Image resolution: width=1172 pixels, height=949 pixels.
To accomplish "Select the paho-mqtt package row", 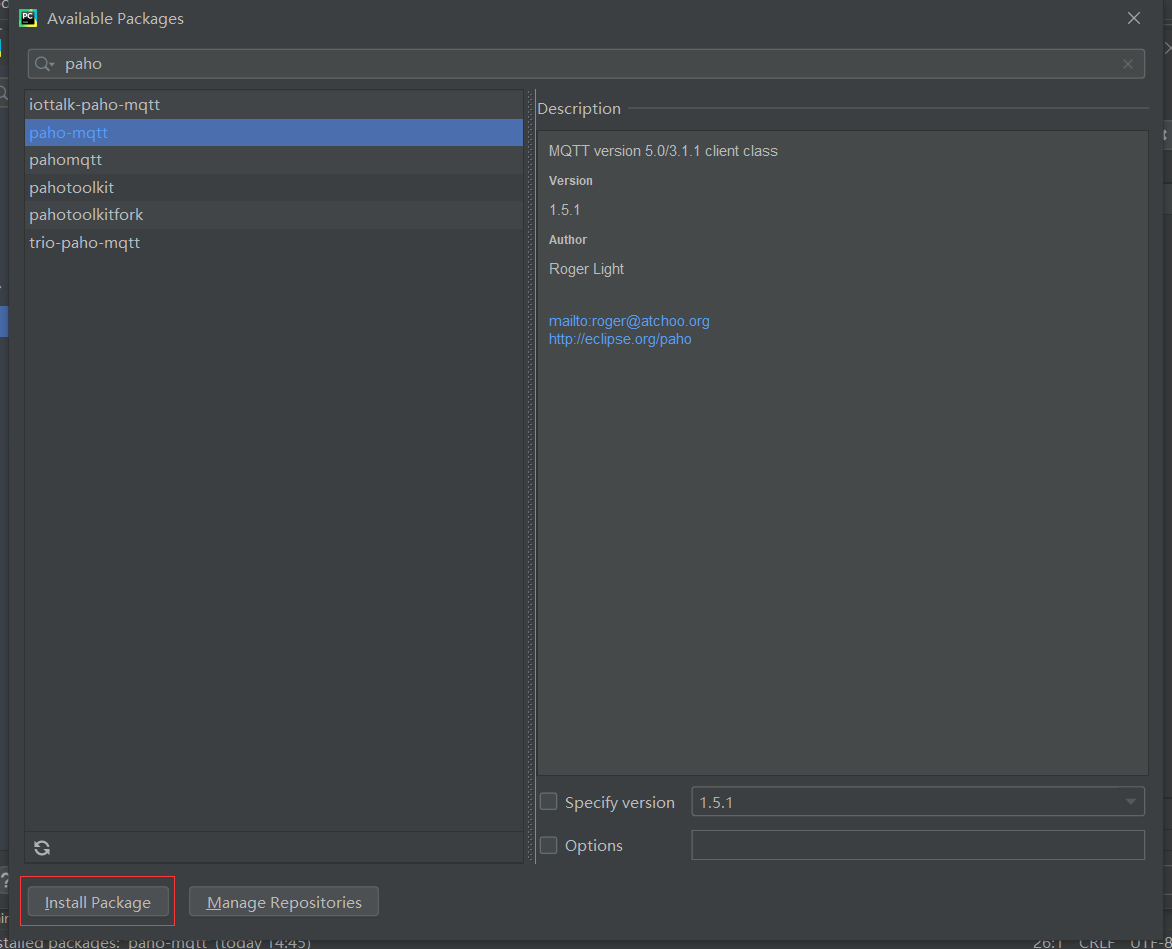I will point(274,132).
